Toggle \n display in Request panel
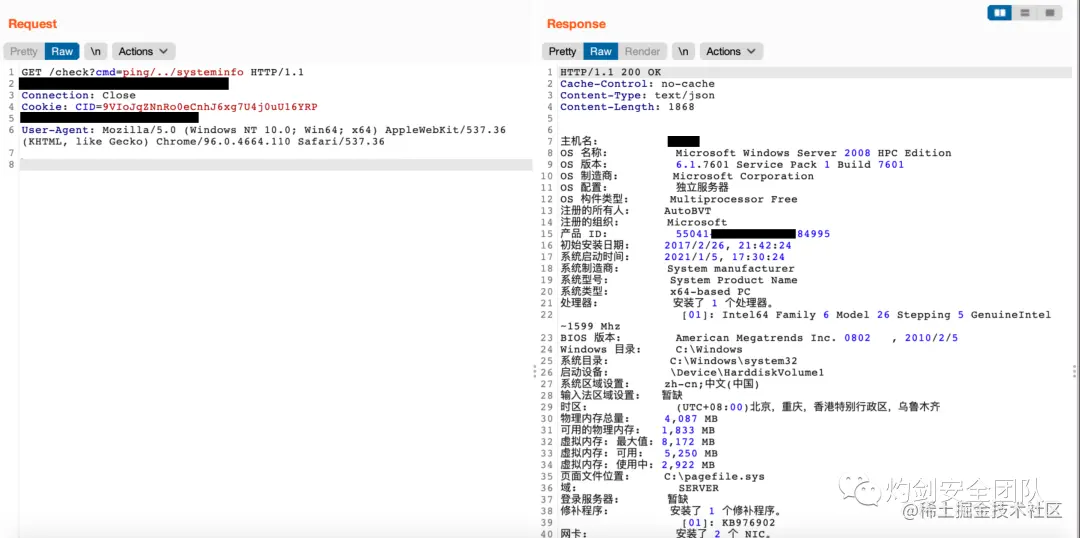 pos(96,51)
